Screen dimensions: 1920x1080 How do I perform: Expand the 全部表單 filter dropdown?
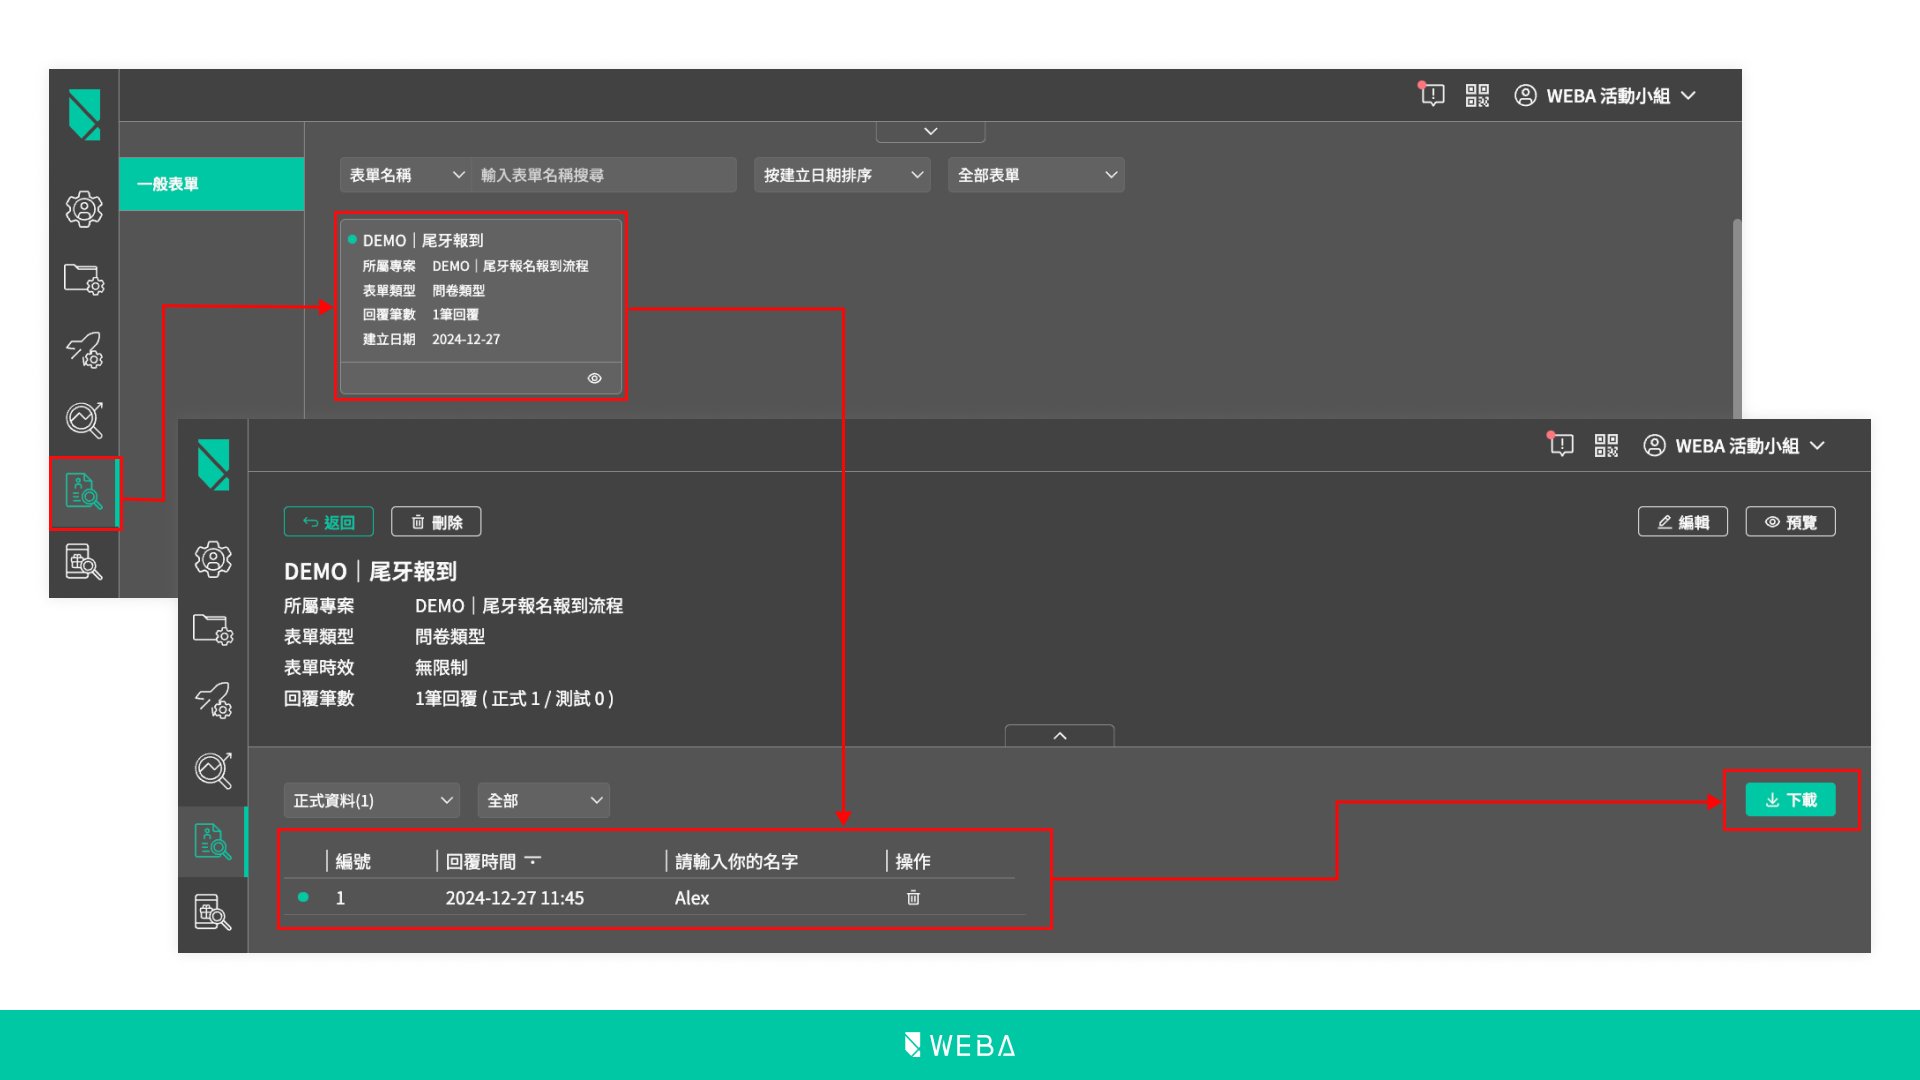(x=1035, y=175)
